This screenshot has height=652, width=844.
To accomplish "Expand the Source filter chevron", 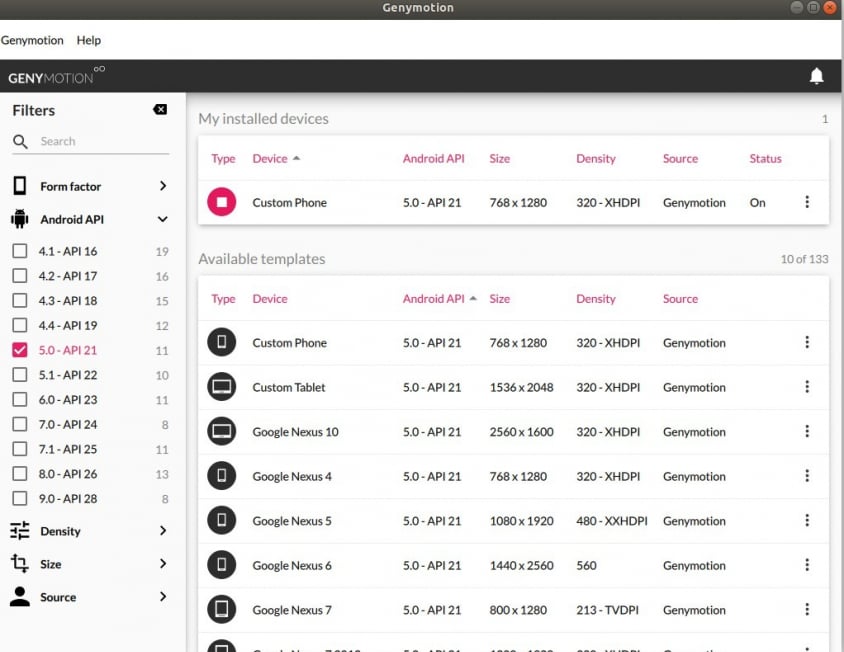I will pyautogui.click(x=163, y=597).
